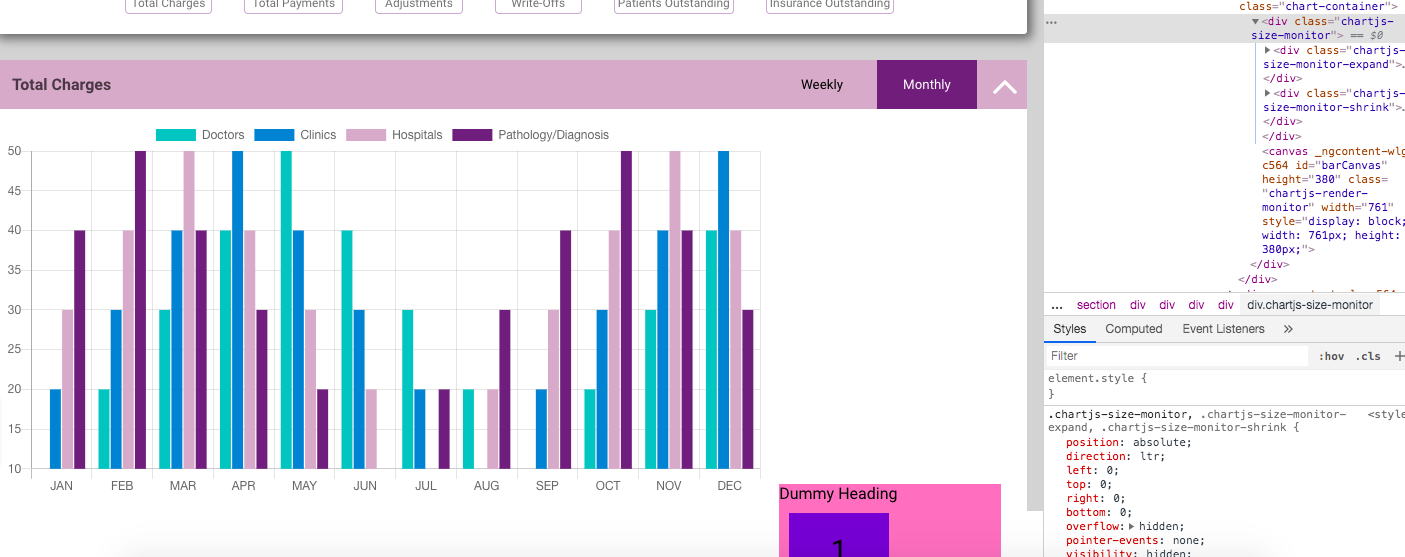Image resolution: width=1405 pixels, height=557 pixels.
Task: Click the breadcrumb ellipsis in DevTools
Action: [1057, 305]
